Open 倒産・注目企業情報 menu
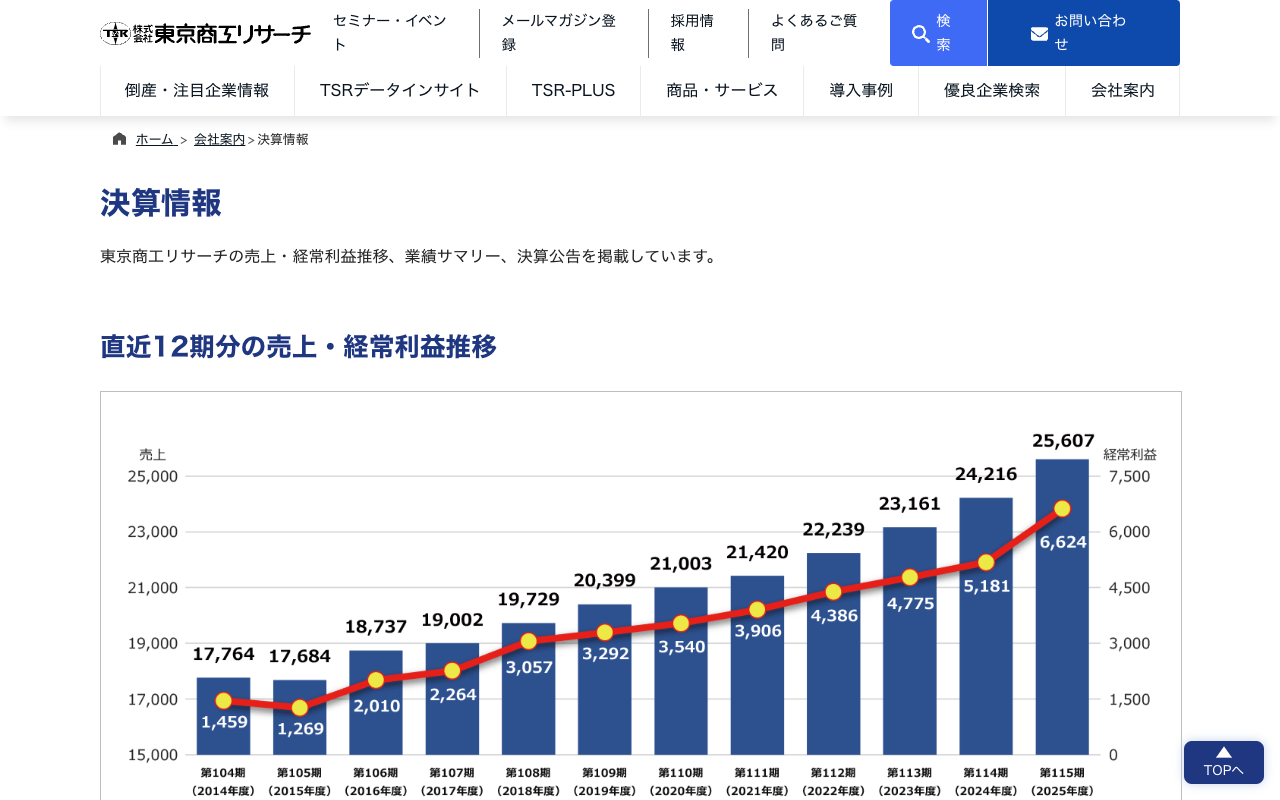This screenshot has height=800, width=1280. coord(197,90)
